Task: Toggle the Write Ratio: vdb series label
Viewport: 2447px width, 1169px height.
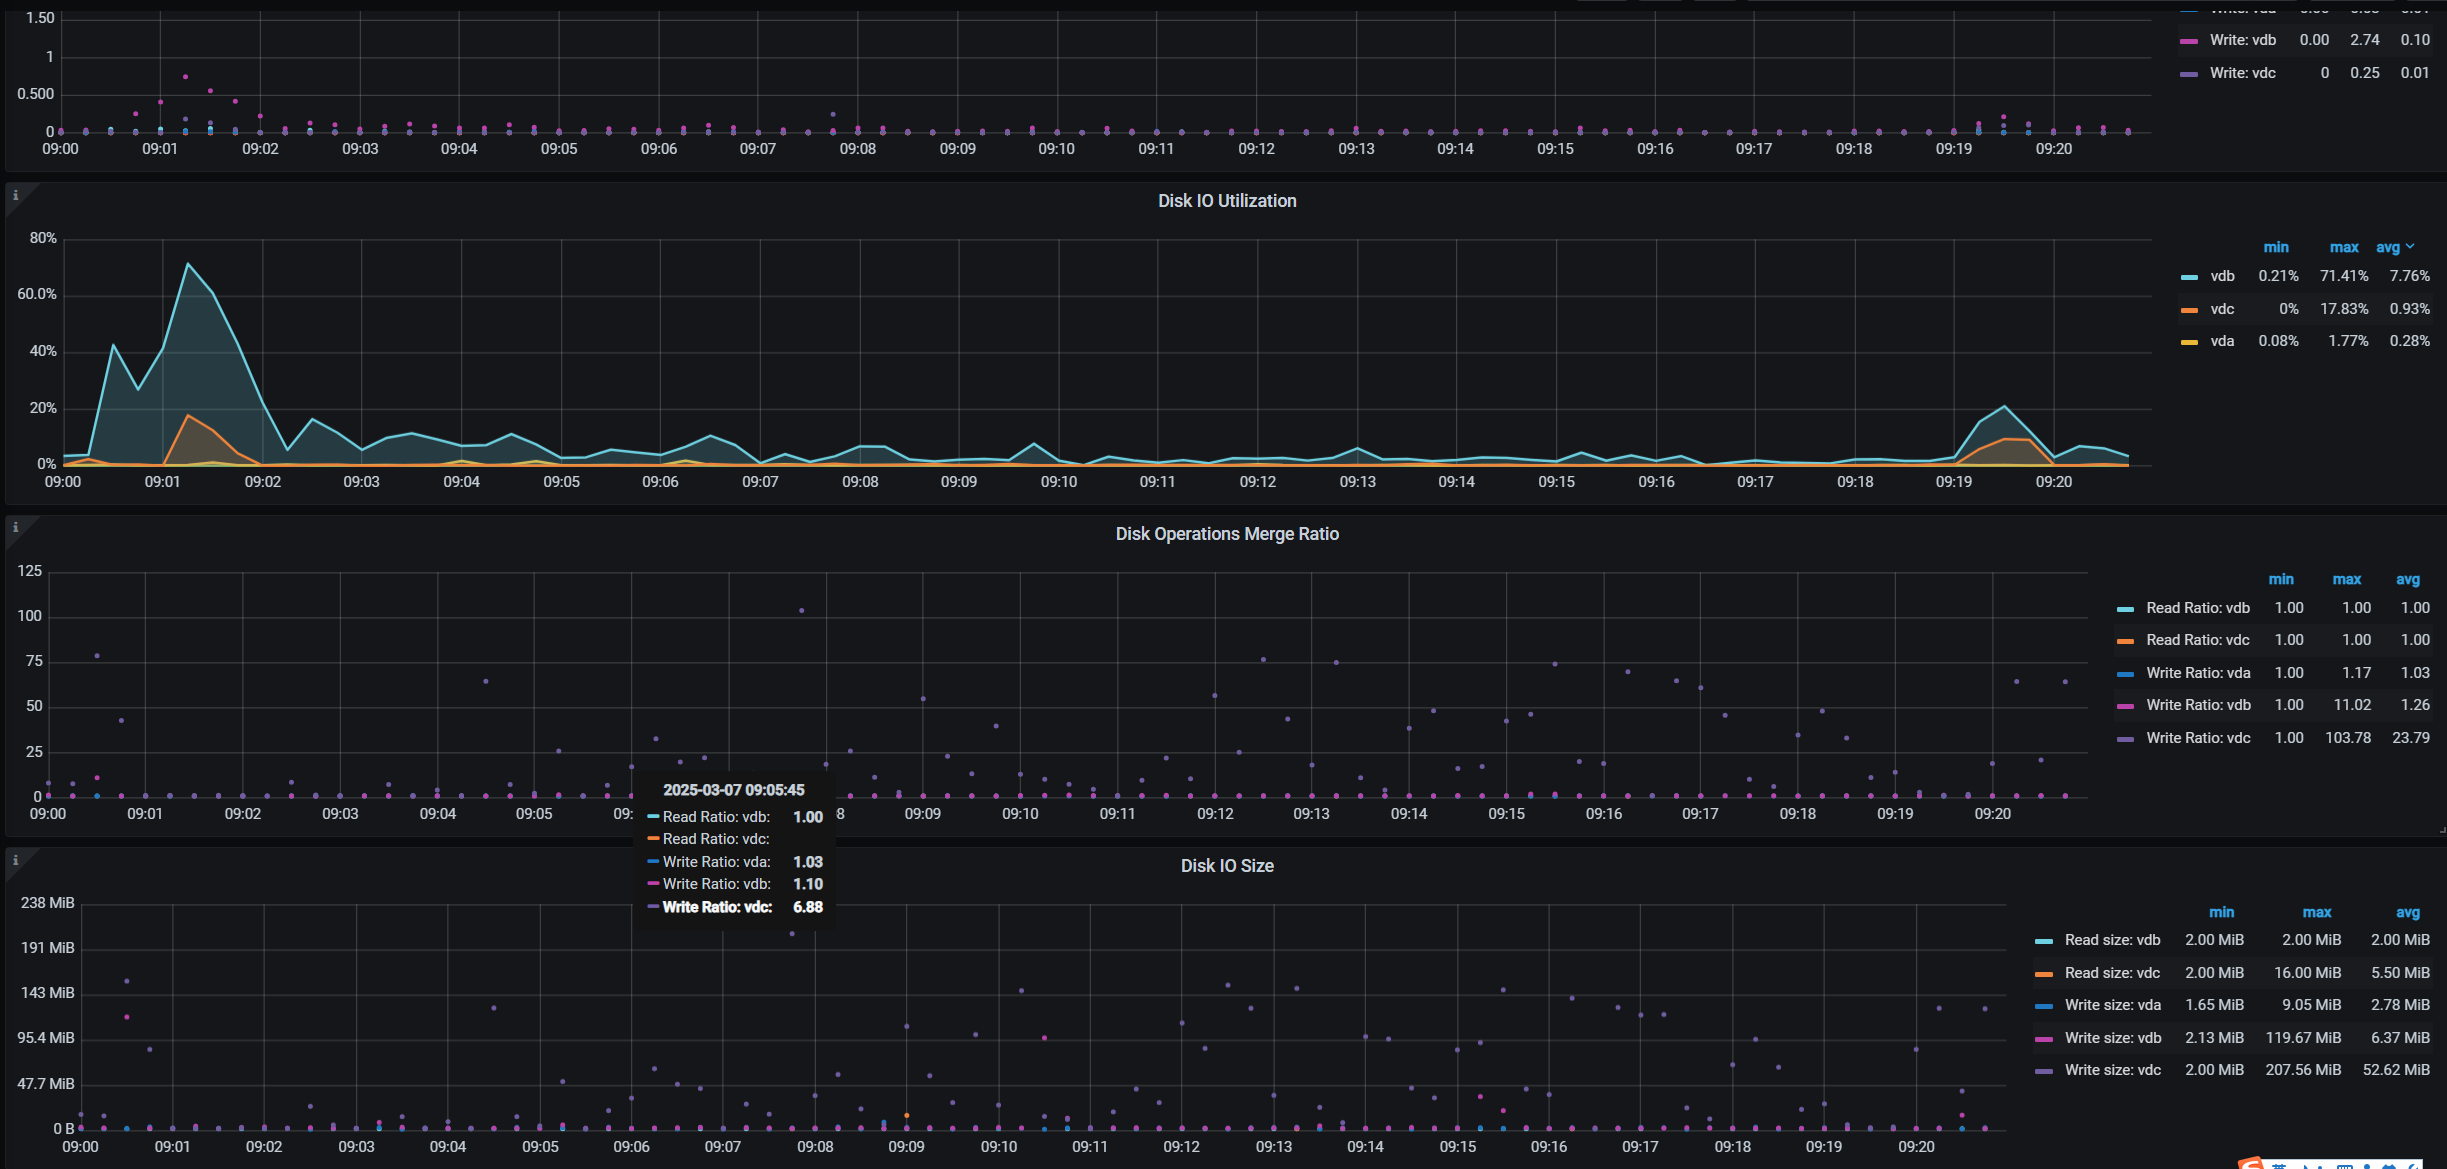Action: click(2198, 705)
